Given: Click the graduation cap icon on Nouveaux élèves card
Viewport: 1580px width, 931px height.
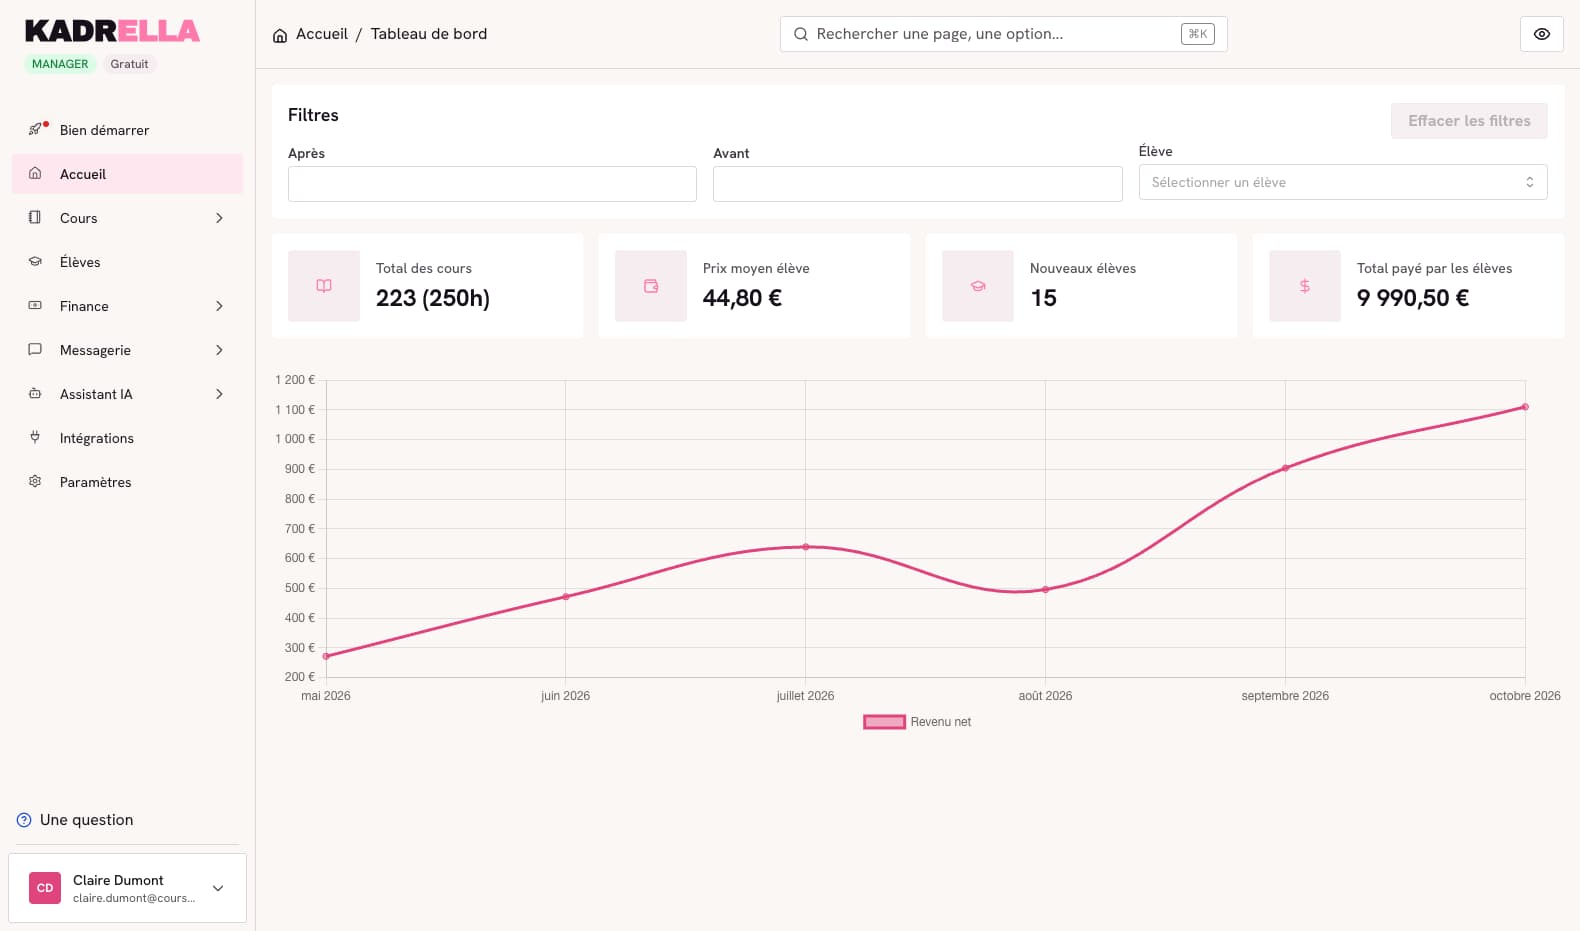Looking at the screenshot, I should coord(978,286).
